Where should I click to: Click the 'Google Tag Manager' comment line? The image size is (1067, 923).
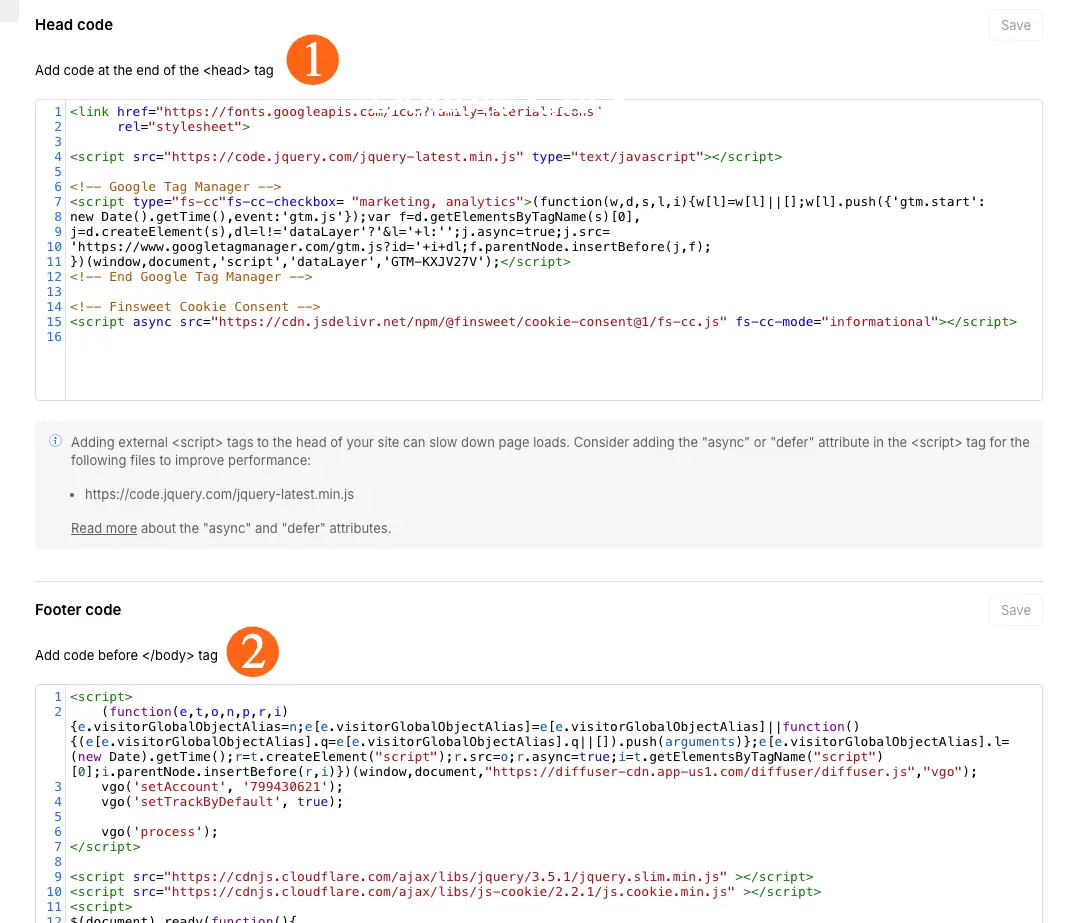tap(176, 187)
